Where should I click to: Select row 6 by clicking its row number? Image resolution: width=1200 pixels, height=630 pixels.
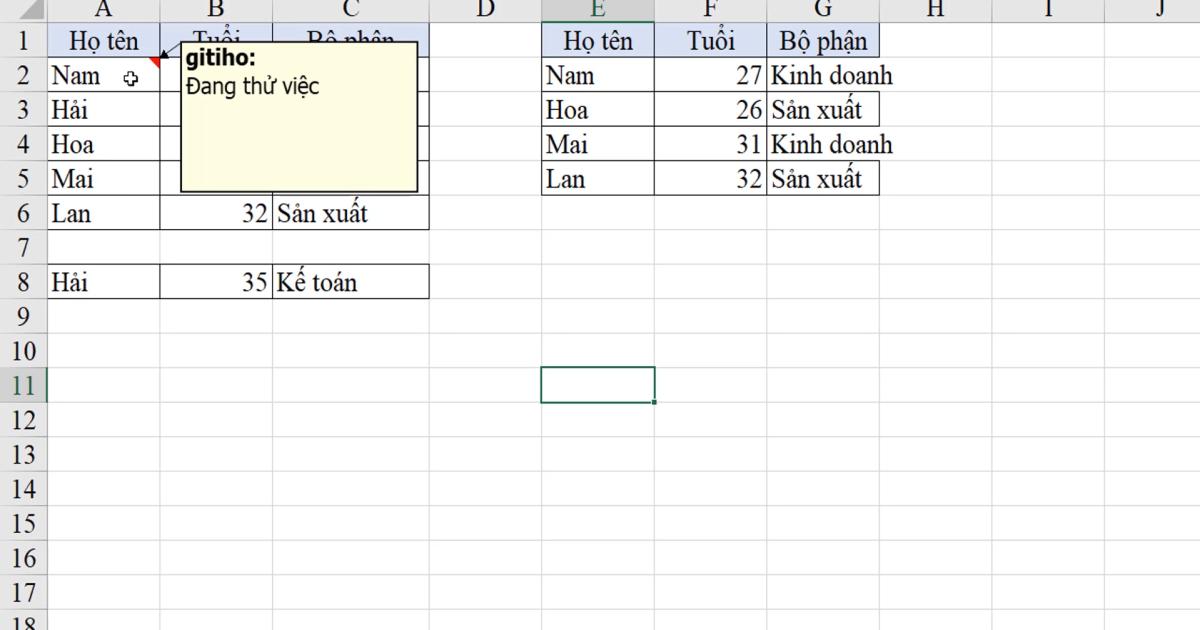[20, 213]
